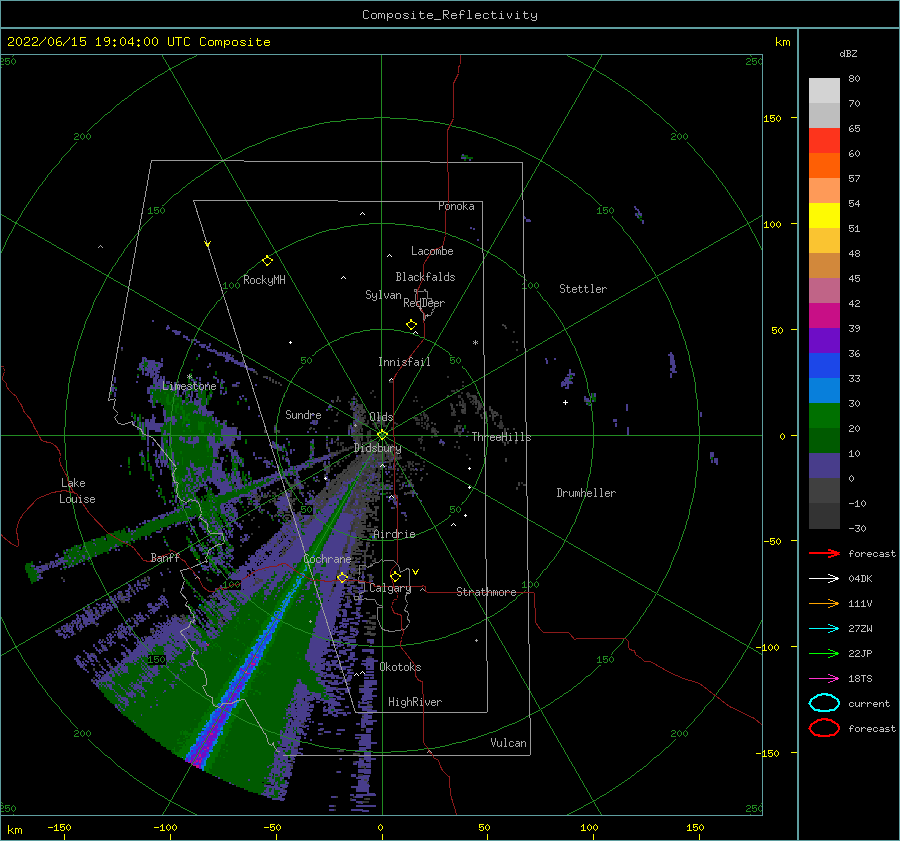Select the orange 111V arrow icon
Image resolution: width=900 pixels, height=841 pixels.
(824, 603)
